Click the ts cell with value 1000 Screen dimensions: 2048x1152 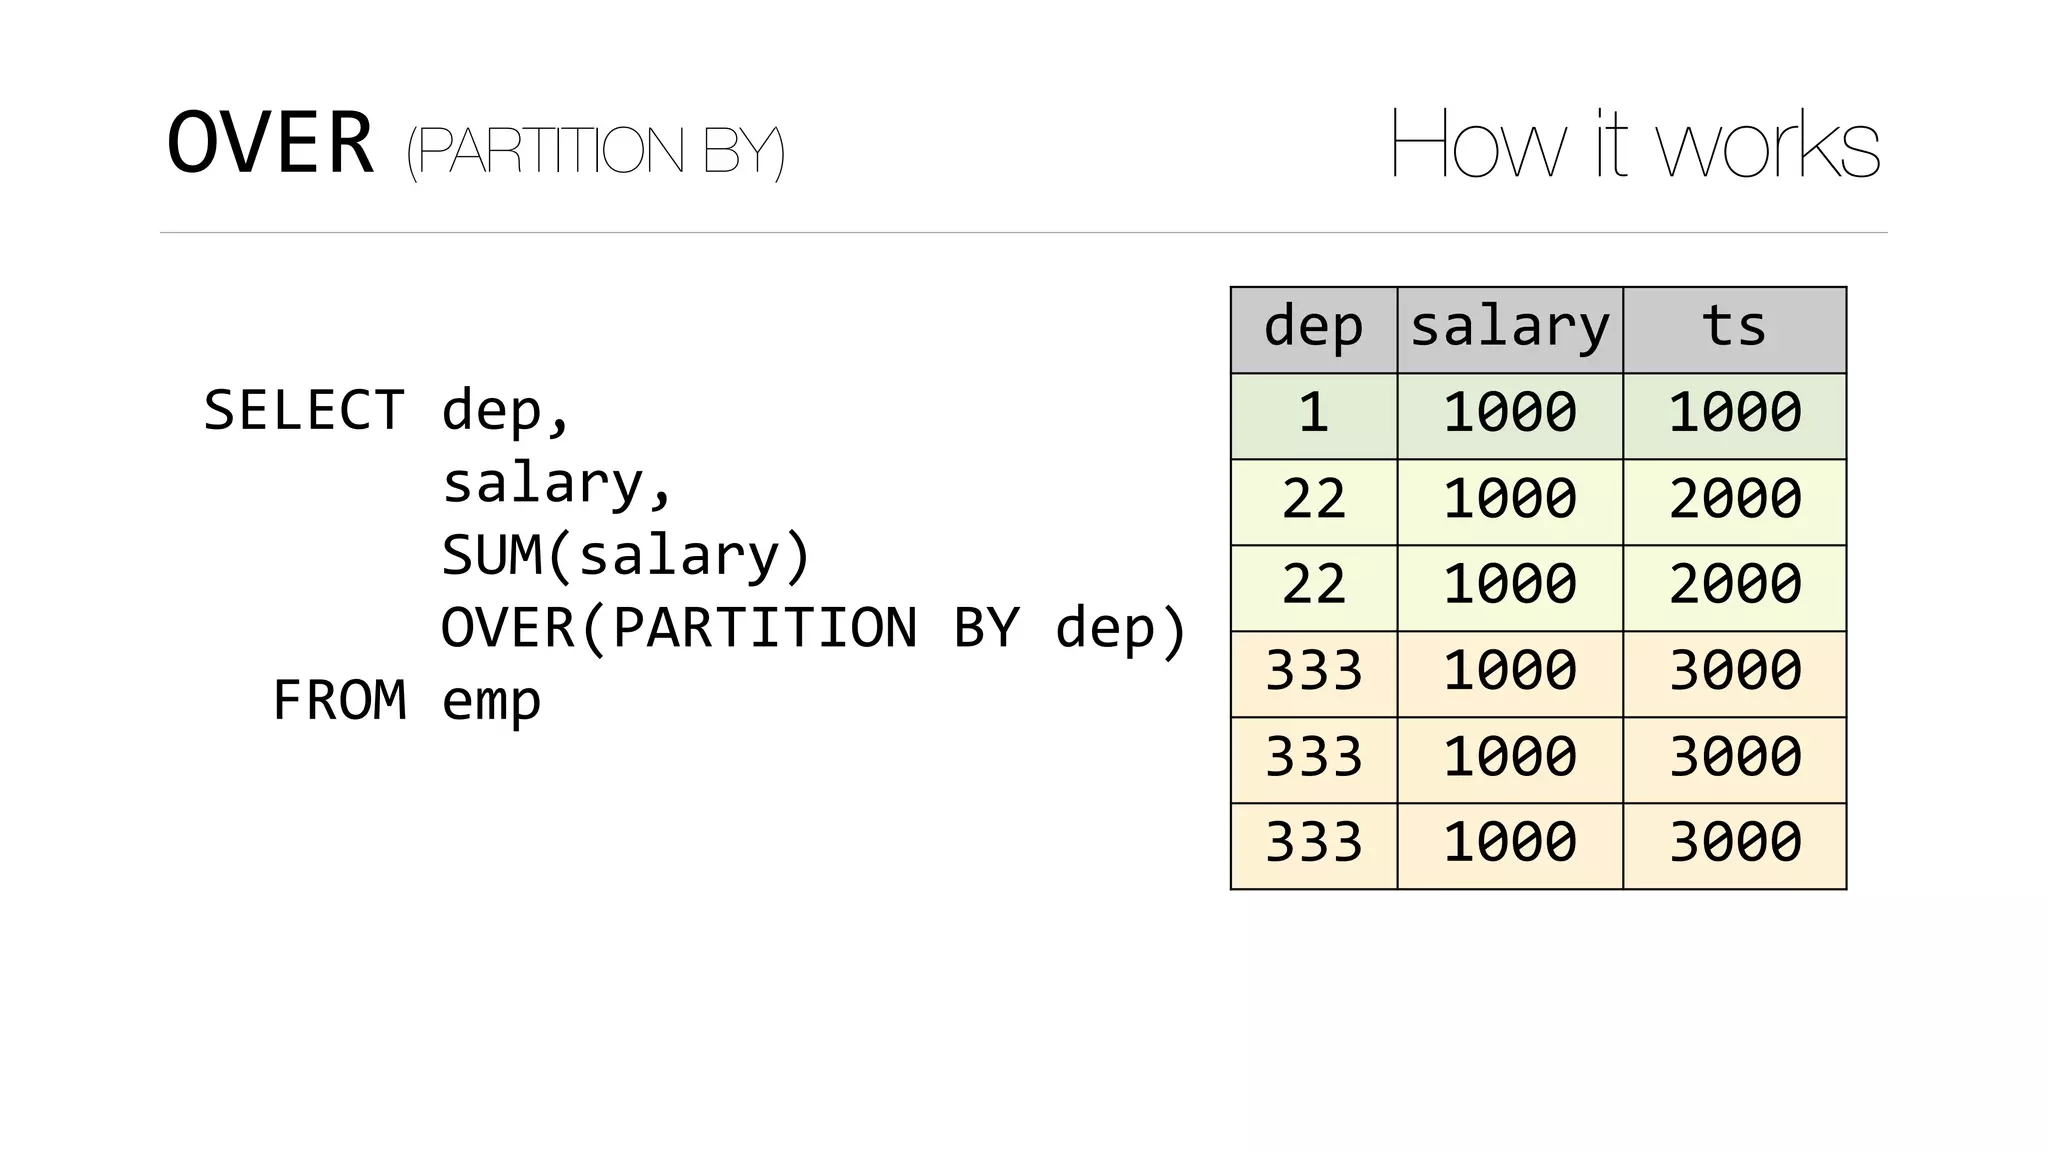point(1735,416)
